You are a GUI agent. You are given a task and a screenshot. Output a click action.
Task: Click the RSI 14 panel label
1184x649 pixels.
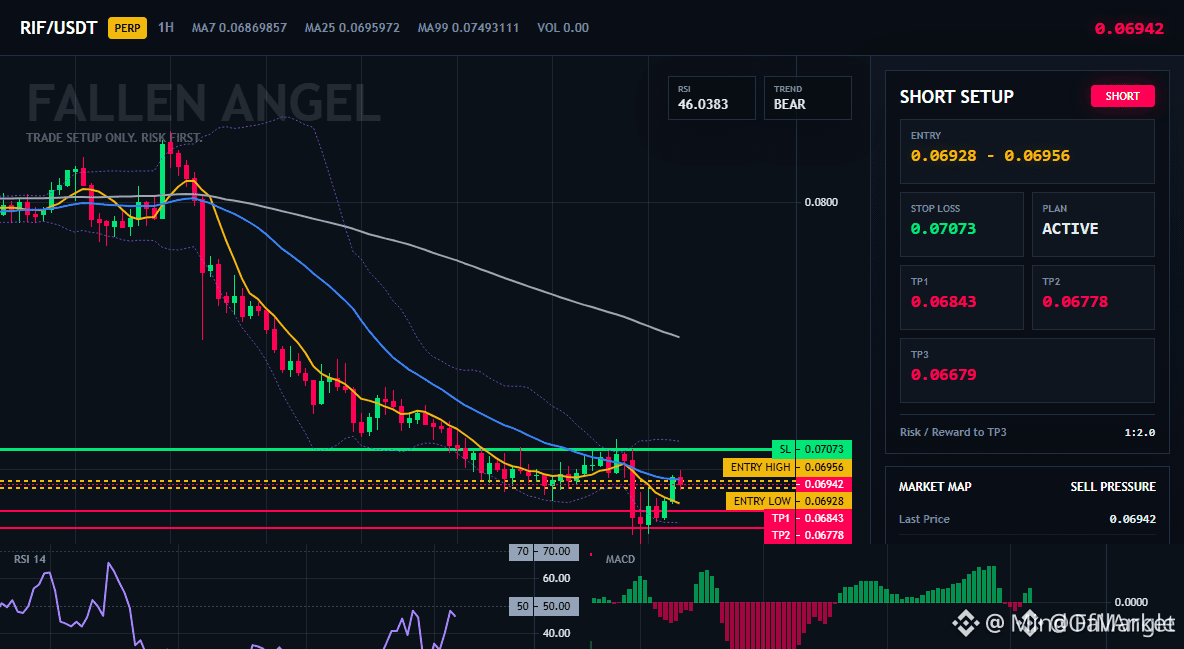click(29, 559)
